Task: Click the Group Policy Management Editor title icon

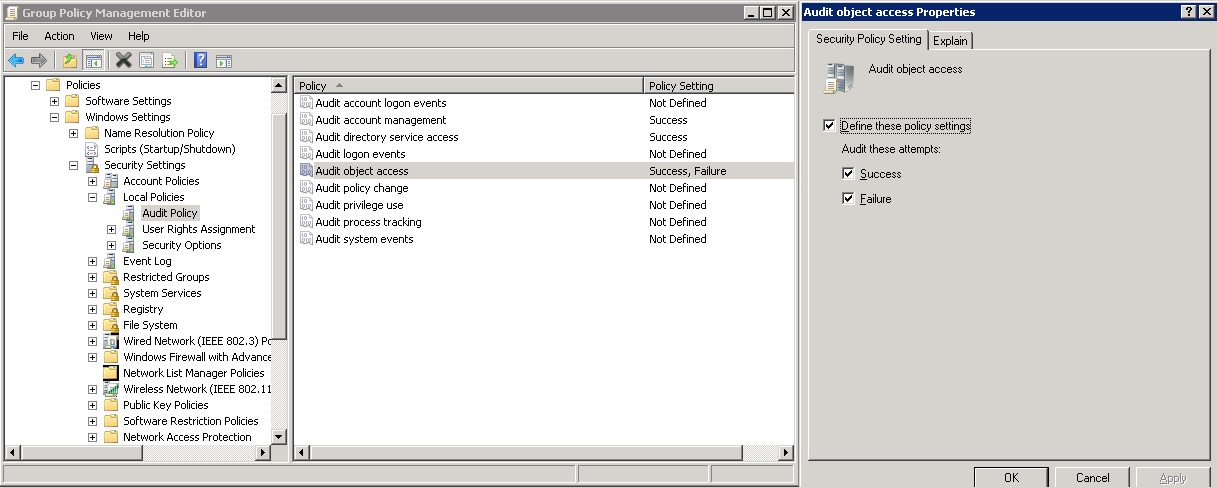Action: (11, 12)
